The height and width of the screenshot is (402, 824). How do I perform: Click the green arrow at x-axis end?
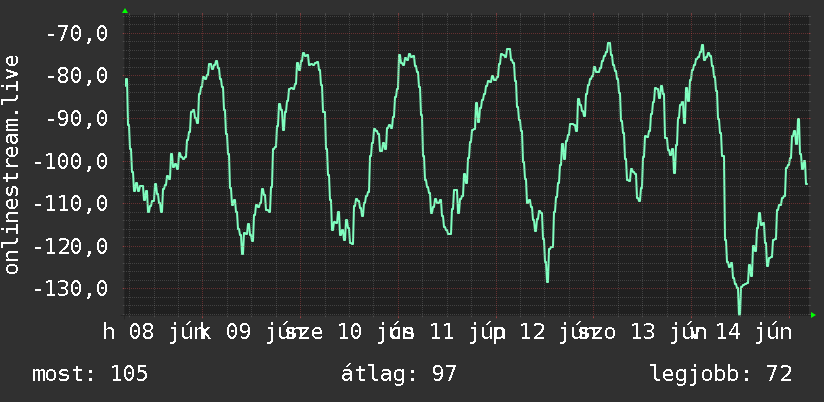(813, 315)
